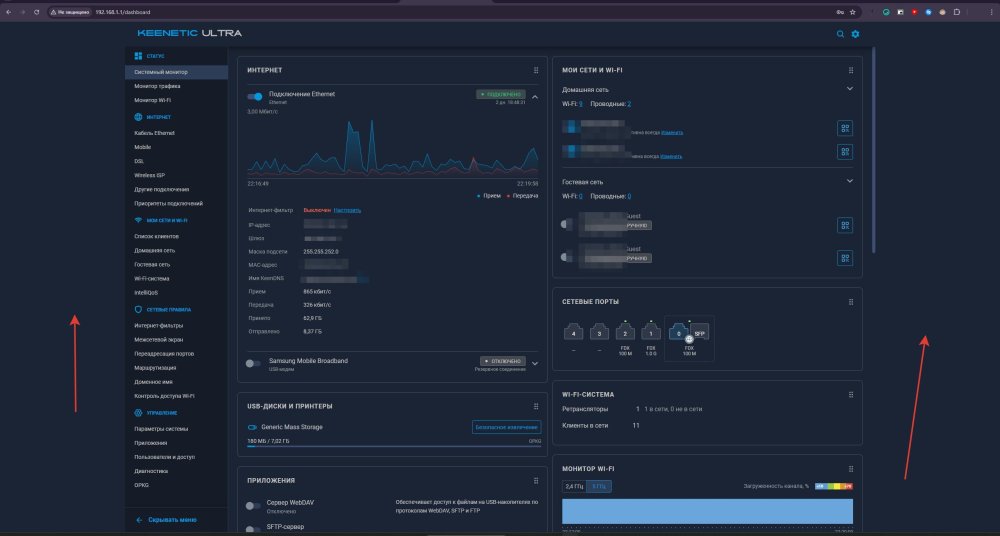
Task: Select network port 1 icon
Action: tap(651, 332)
